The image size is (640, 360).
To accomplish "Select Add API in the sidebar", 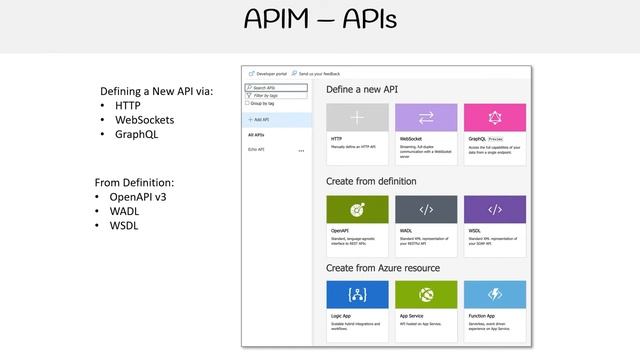I will [x=277, y=120].
